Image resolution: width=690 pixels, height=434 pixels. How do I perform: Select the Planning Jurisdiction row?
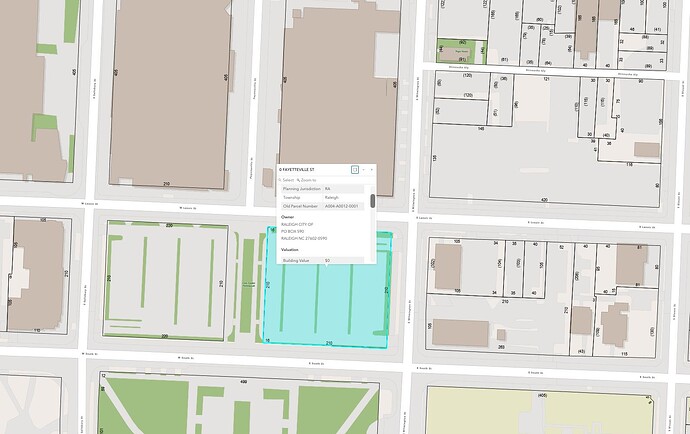(x=323, y=189)
